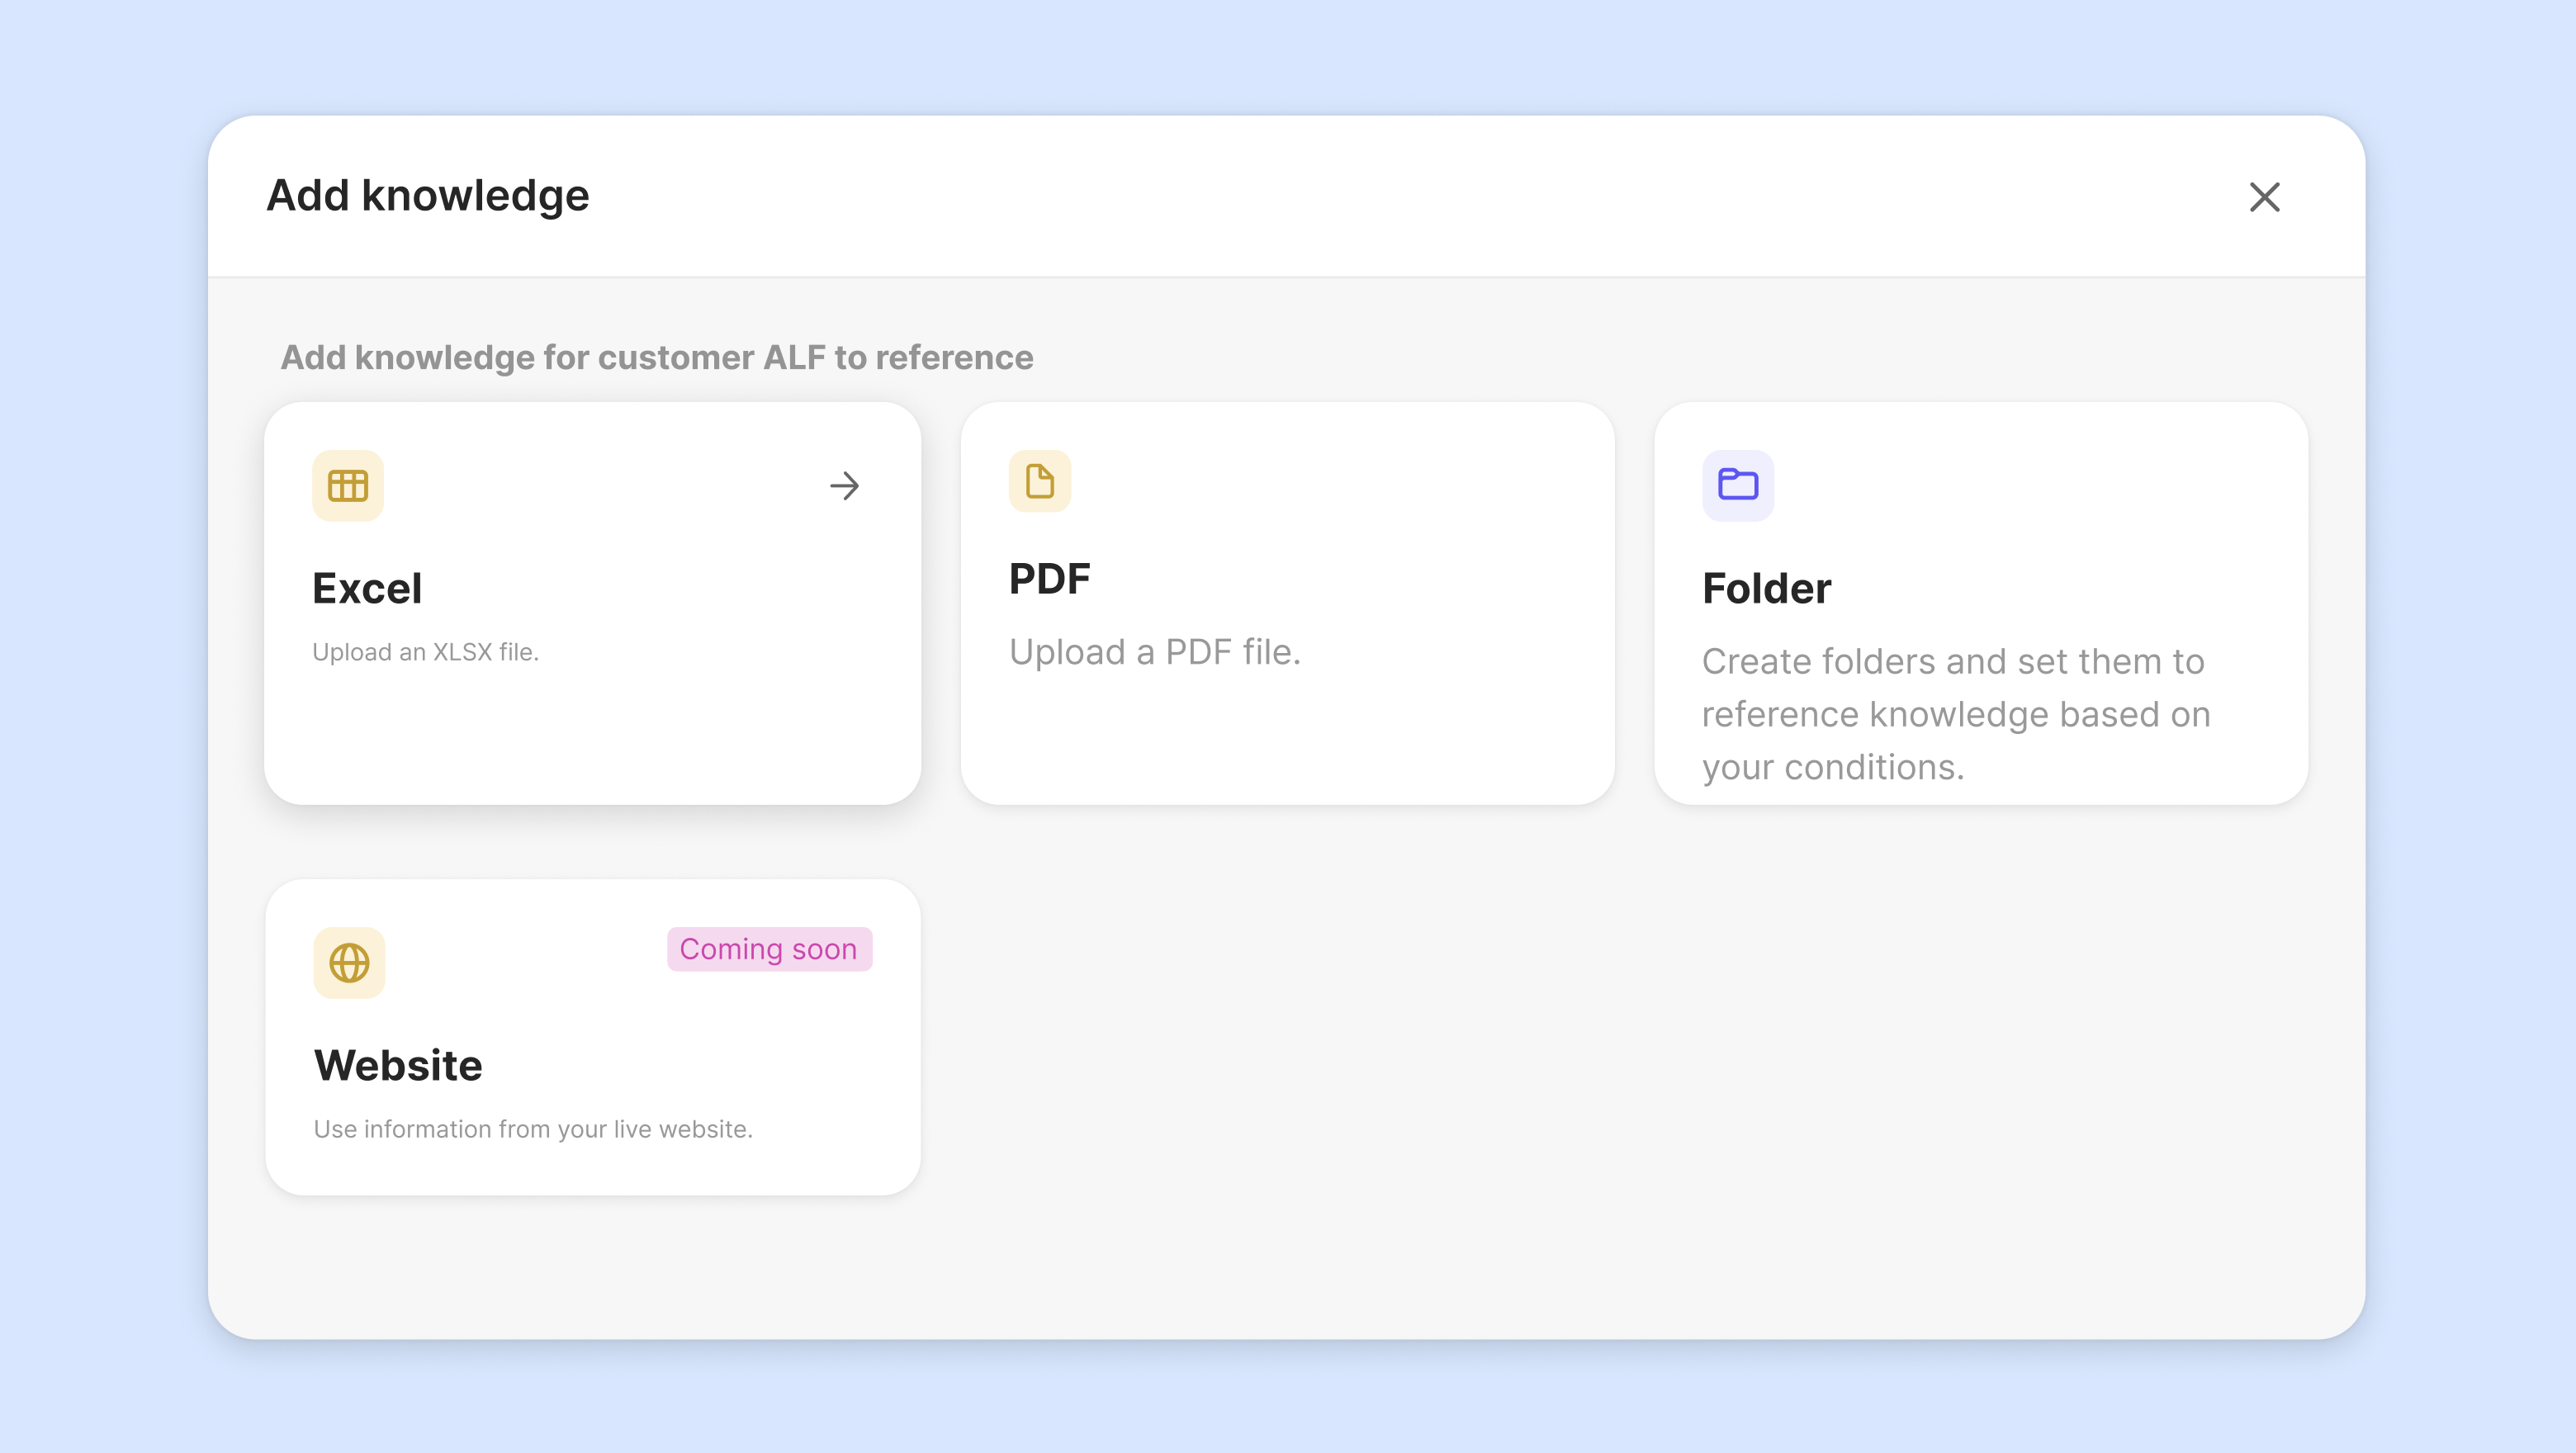The width and height of the screenshot is (2576, 1453).
Task: Click the Website card title
Action: [x=398, y=1065]
